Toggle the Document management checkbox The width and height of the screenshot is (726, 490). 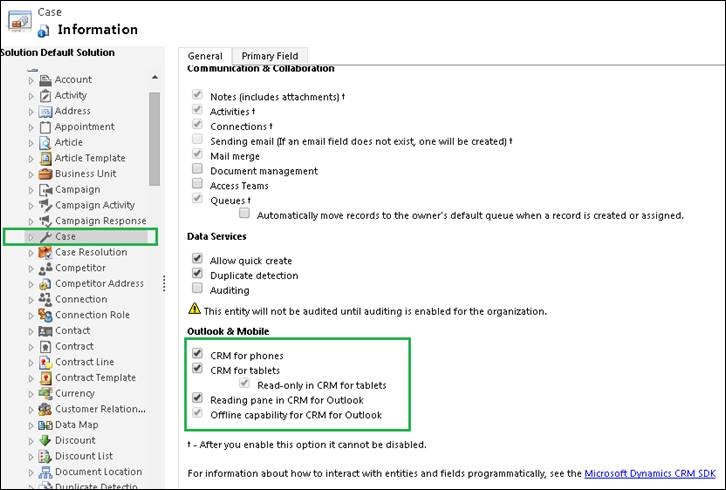[198, 169]
